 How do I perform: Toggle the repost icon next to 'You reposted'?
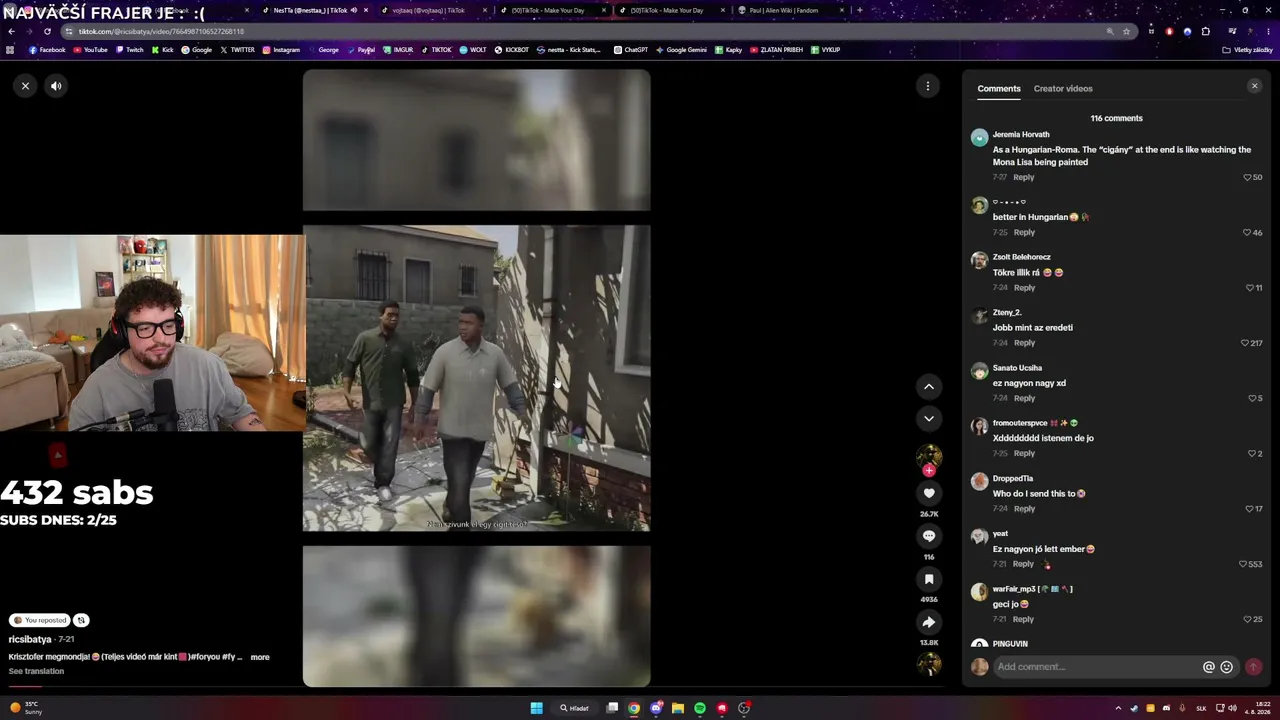click(81, 620)
